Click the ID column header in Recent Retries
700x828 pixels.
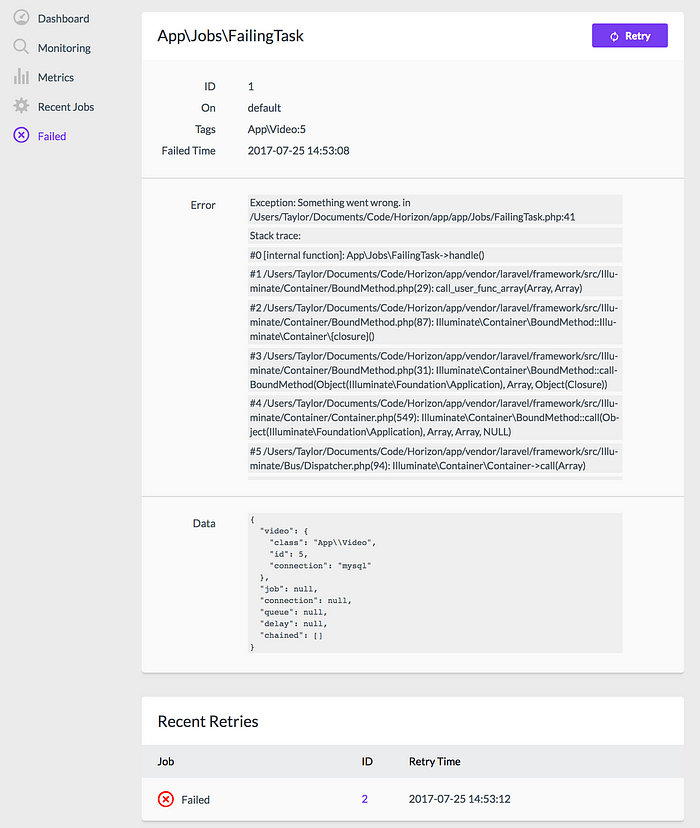[367, 761]
